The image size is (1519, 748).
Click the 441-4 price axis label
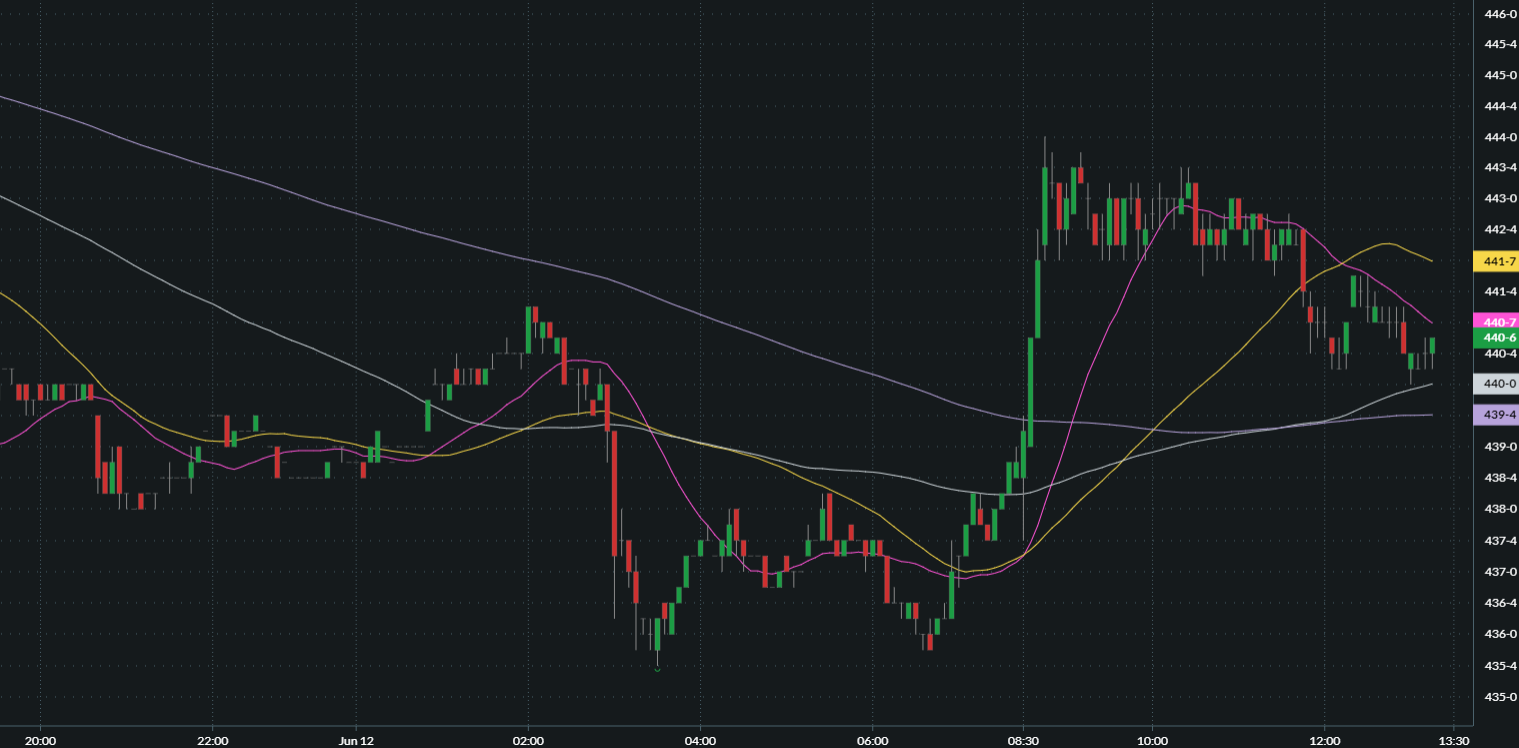pos(1501,292)
